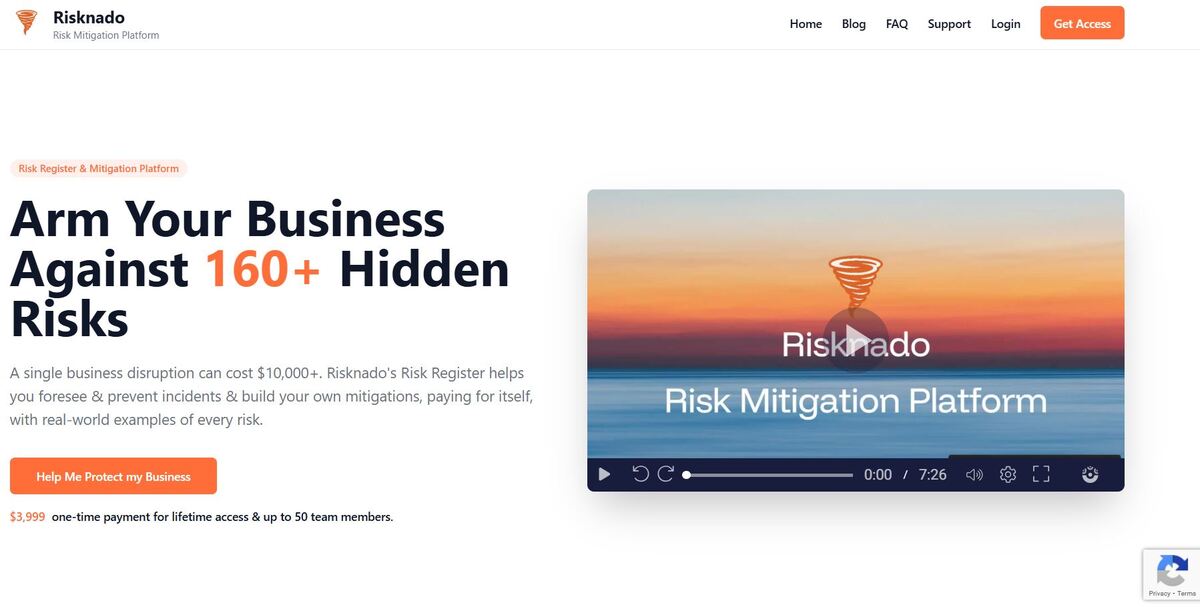Image resolution: width=1200 pixels, height=607 pixels.
Task: Open the FAQ page
Action: tap(897, 24)
